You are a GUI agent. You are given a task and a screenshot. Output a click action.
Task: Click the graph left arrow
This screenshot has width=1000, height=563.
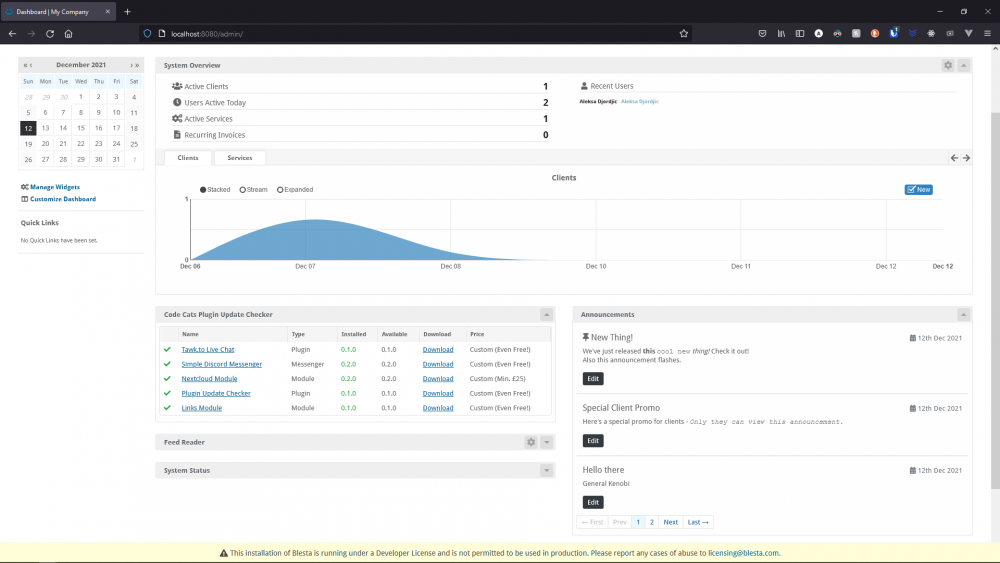tap(954, 157)
